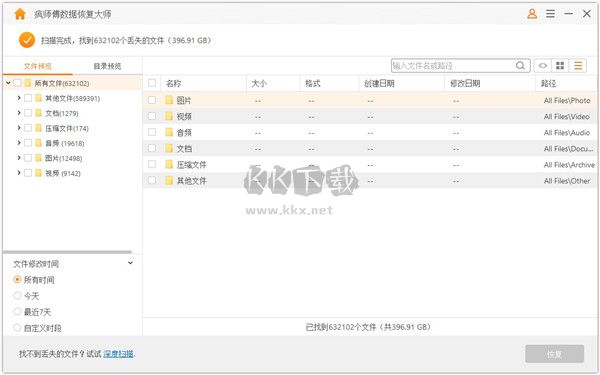Check the 音频 row checkbox
Screen dimensions: 600x375
tap(152, 132)
